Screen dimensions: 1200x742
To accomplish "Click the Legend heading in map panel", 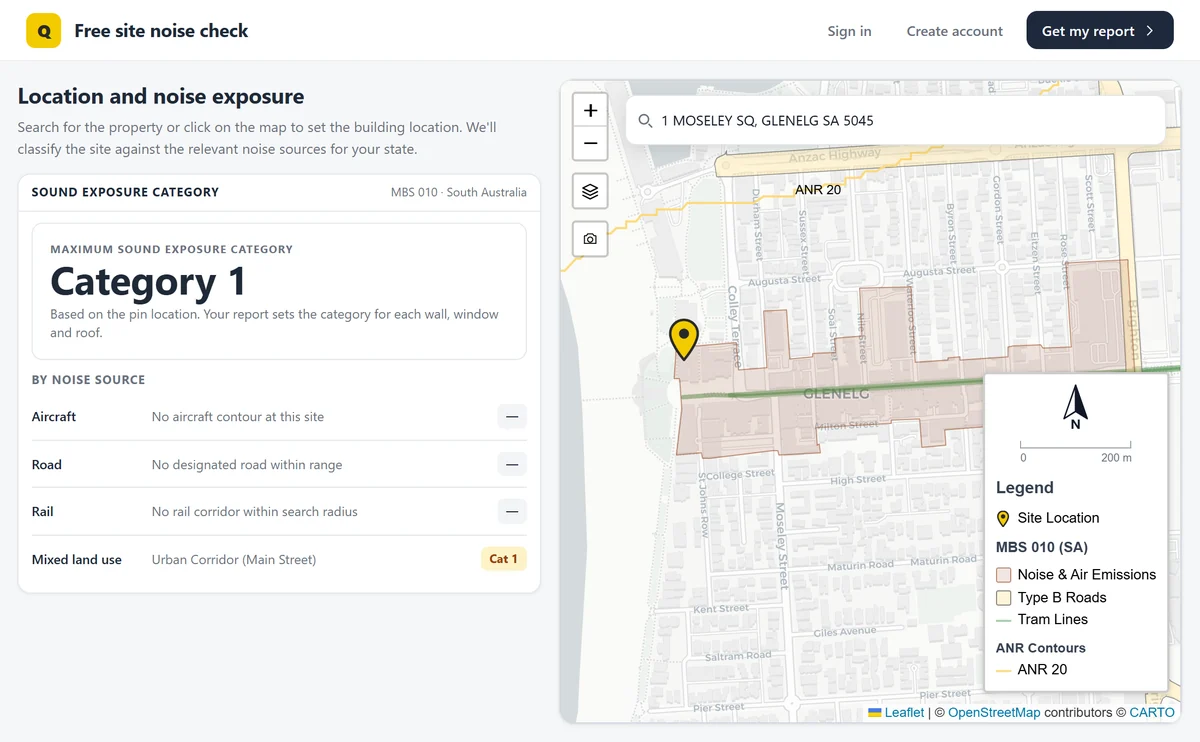I will pyautogui.click(x=1025, y=488).
